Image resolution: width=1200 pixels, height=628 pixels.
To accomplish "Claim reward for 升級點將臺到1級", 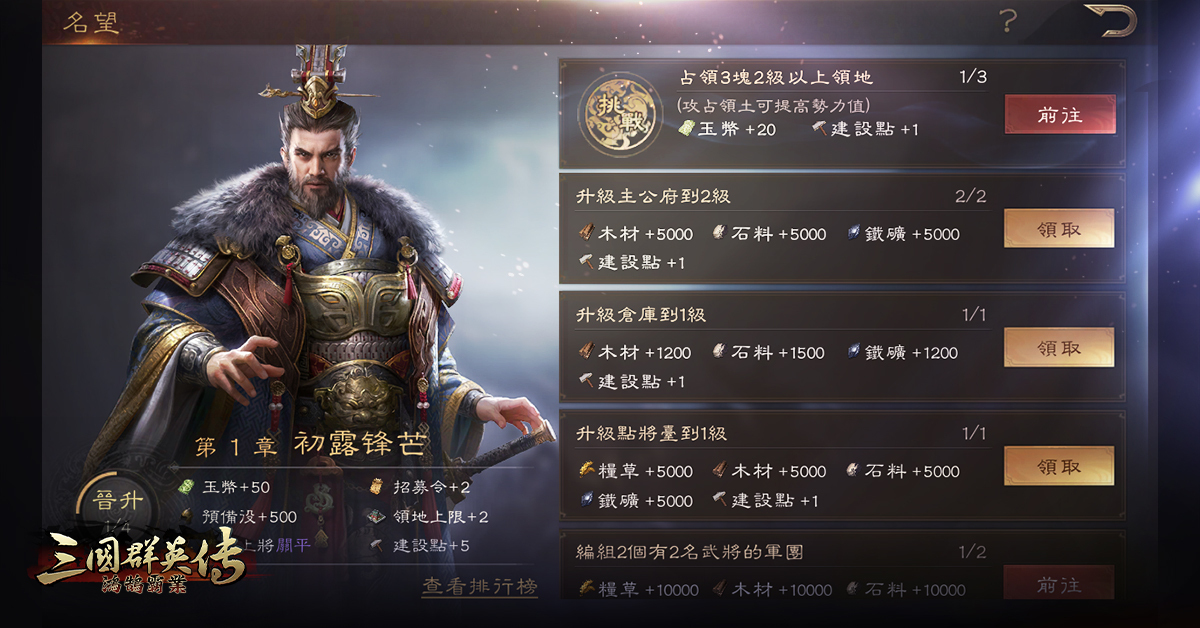I will point(1059,467).
